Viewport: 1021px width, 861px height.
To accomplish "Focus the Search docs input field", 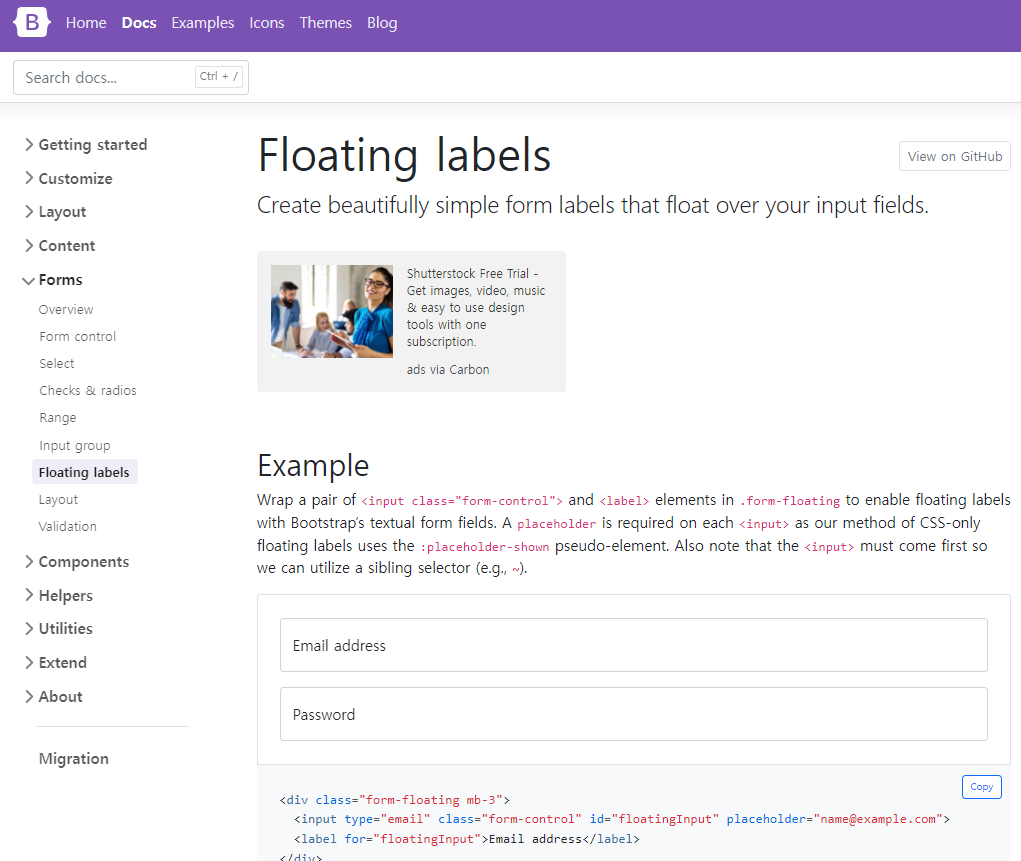I will pos(131,78).
